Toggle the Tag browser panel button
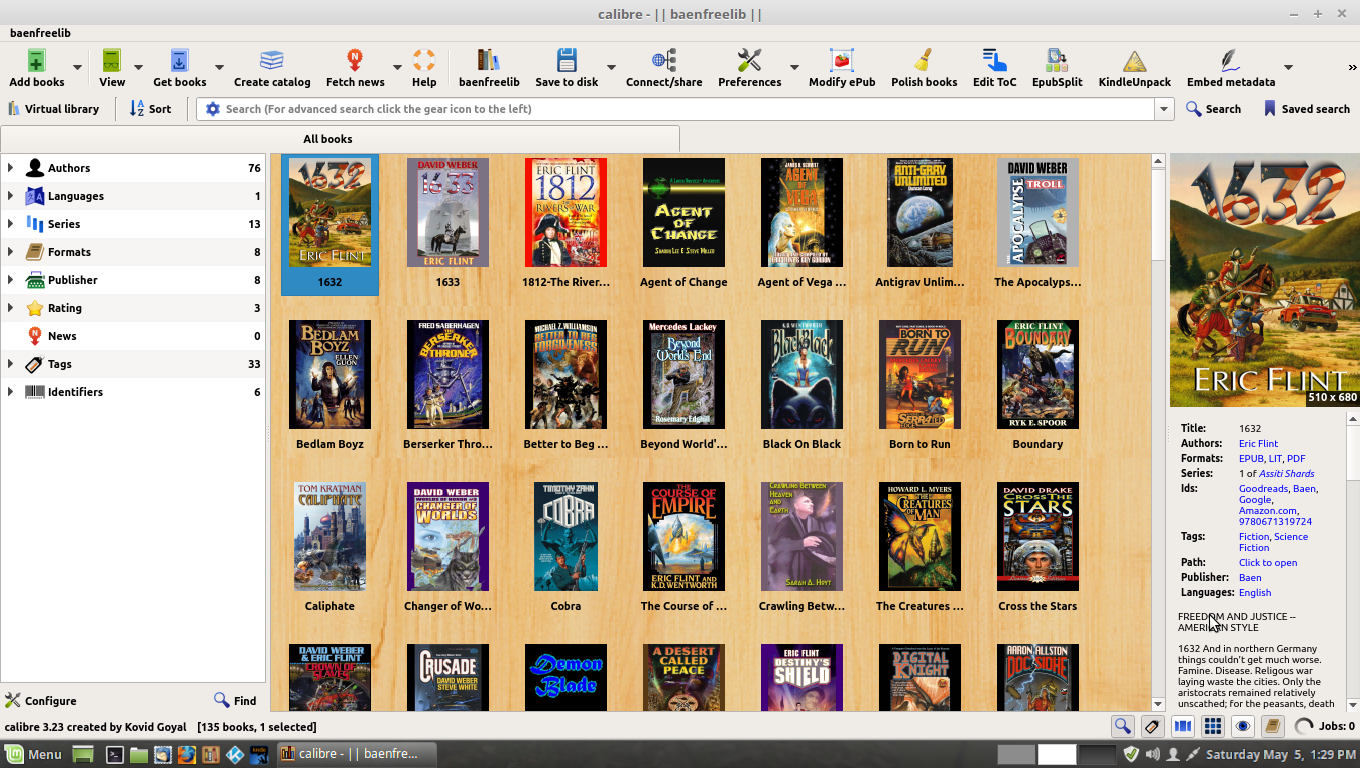This screenshot has height=768, width=1360. click(1152, 727)
